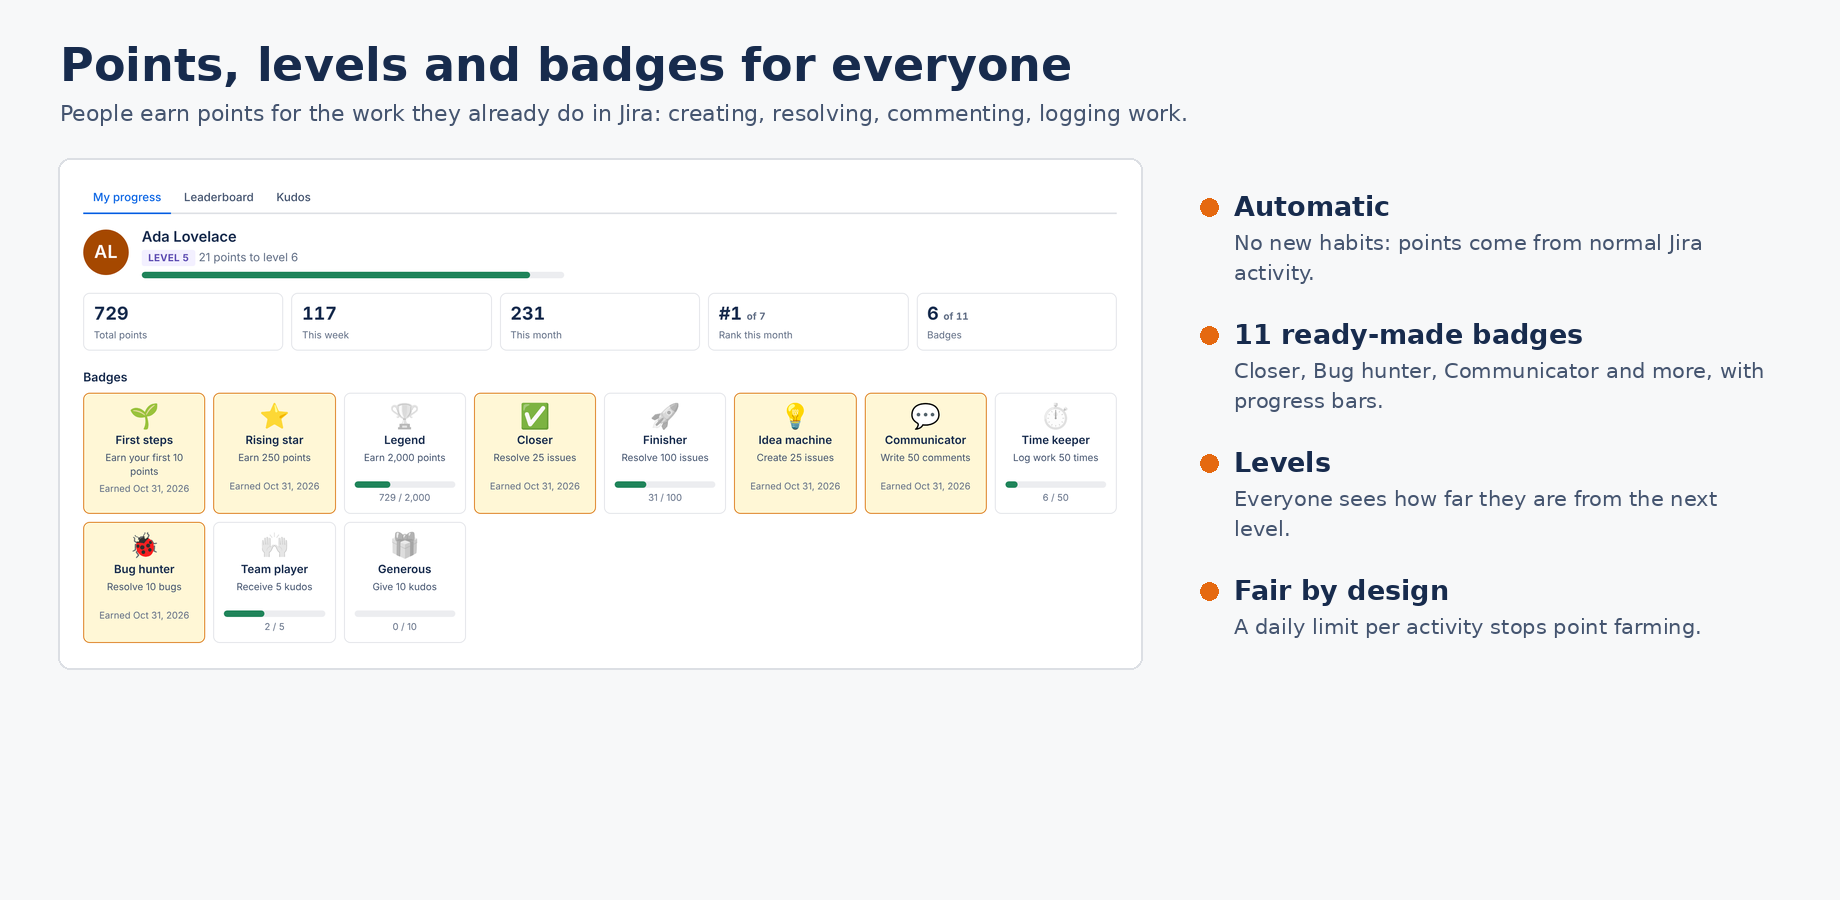Viewport: 1840px width, 900px height.
Task: Click the Team player 2 / 5 progress bar
Action: (274, 614)
